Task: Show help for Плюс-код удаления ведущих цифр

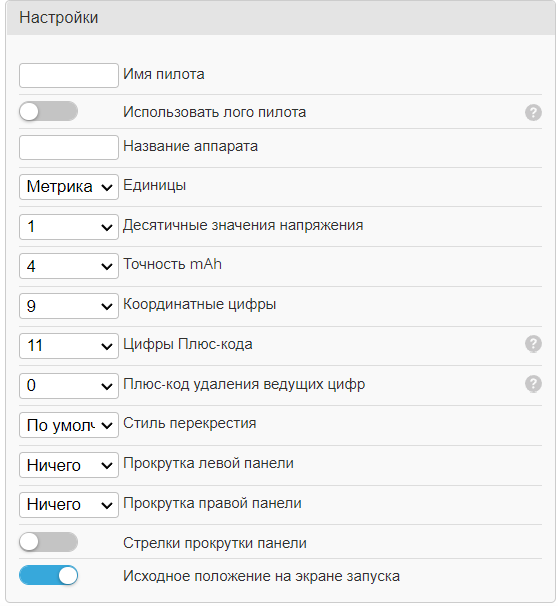Action: 533,384
